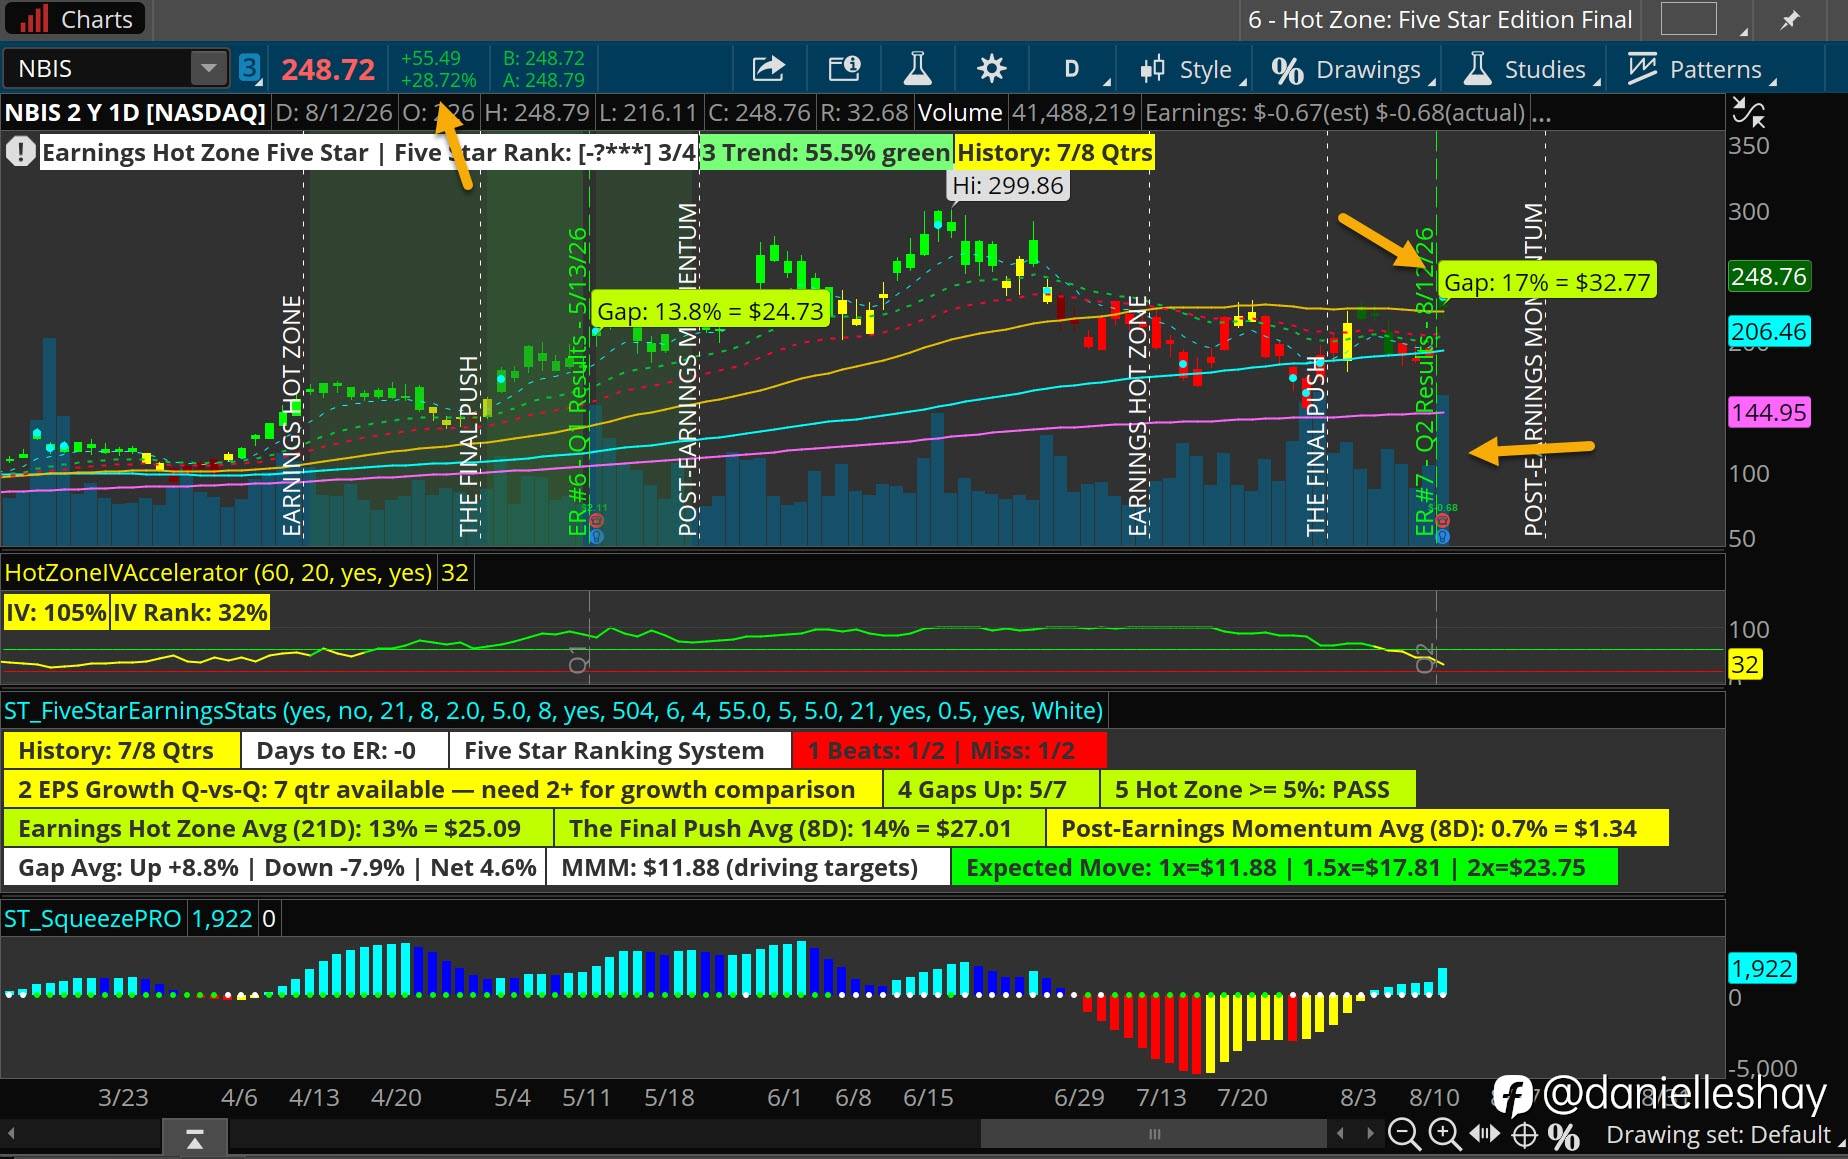The width and height of the screenshot is (1848, 1159).
Task: Click the Days to ER: -0 cell
Action: pyautogui.click(x=345, y=750)
